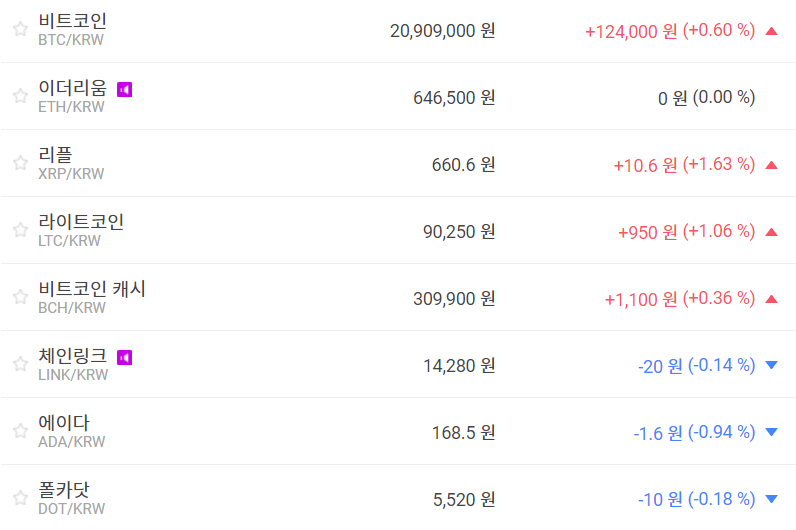This screenshot has height=530, width=796.
Task: Mark Bitcoin Cash as favorite star
Action: [x=20, y=297]
